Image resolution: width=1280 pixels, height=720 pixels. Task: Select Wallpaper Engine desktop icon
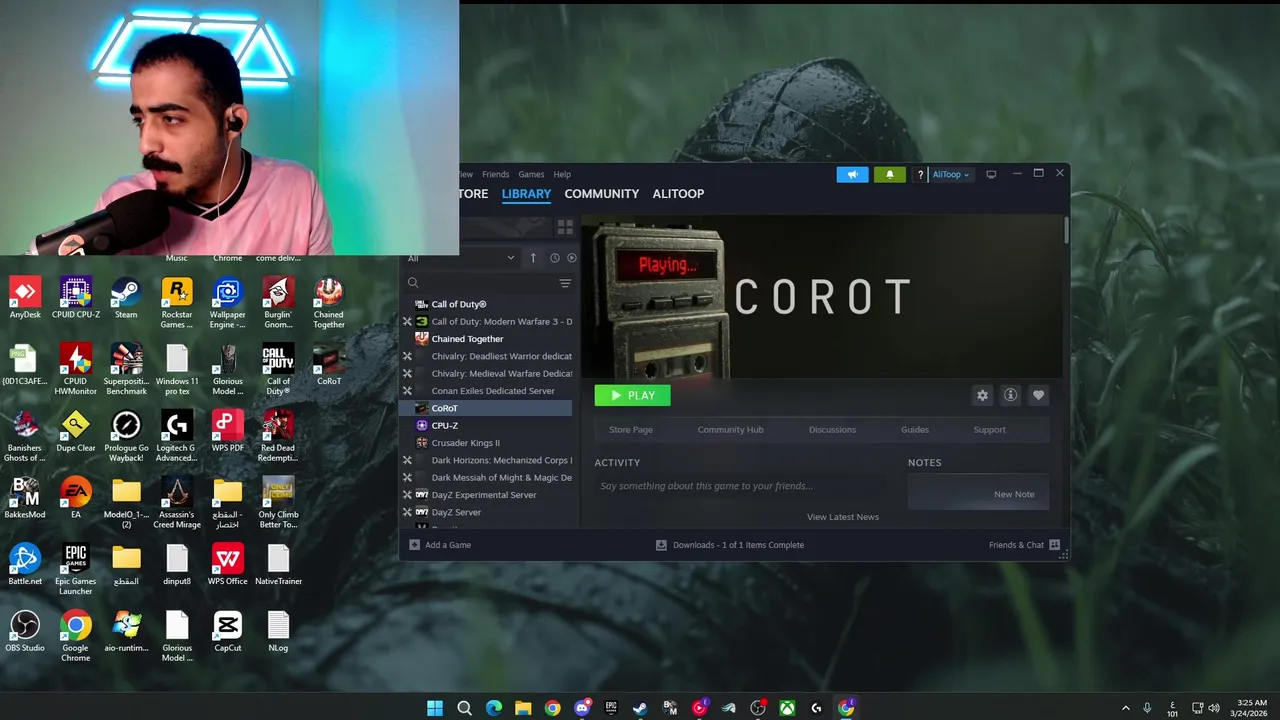pos(227,303)
